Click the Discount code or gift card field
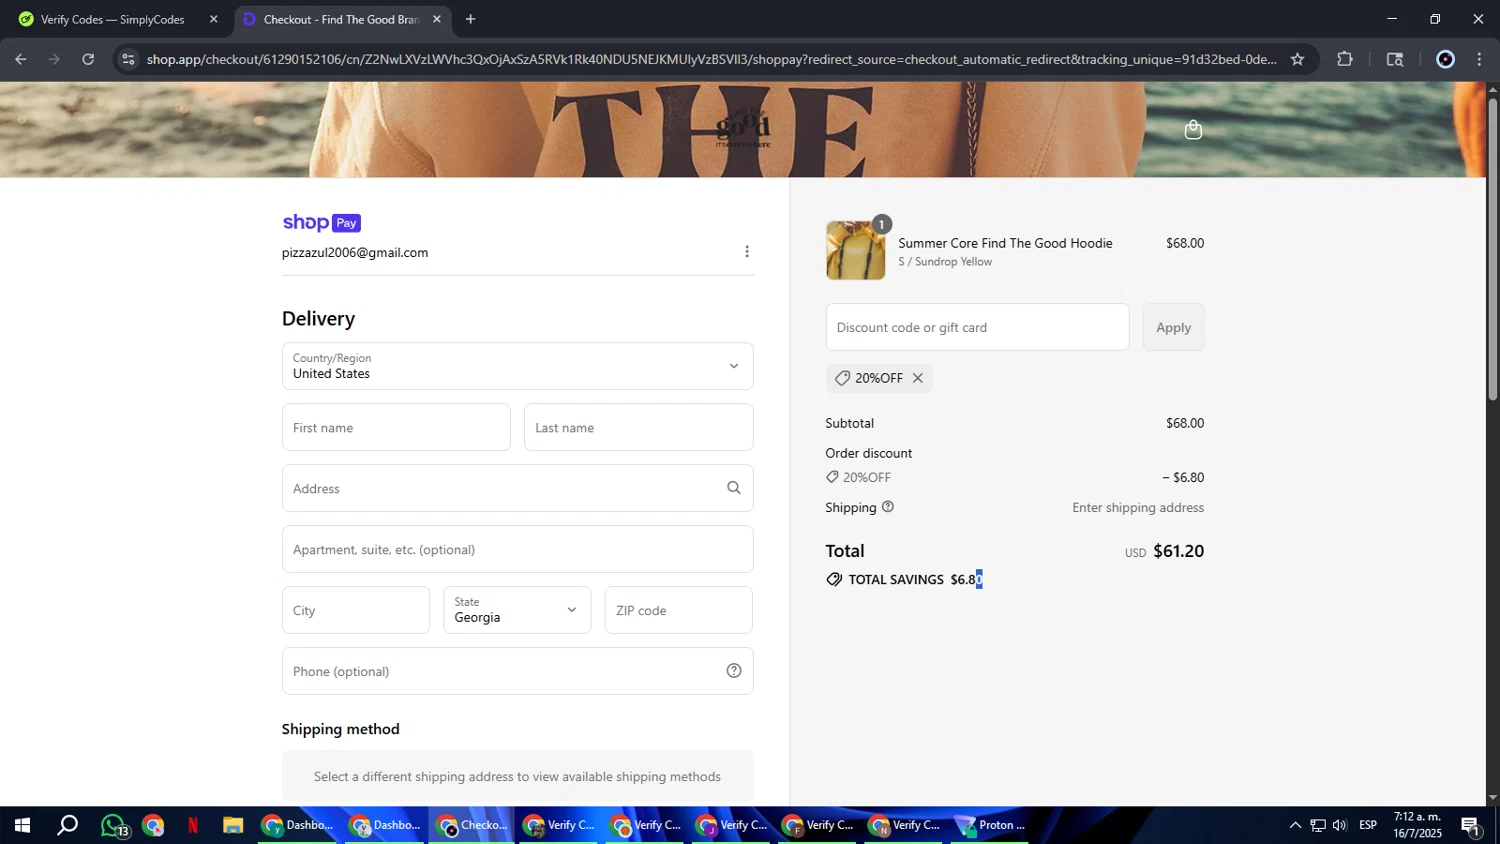1500x844 pixels. (977, 327)
